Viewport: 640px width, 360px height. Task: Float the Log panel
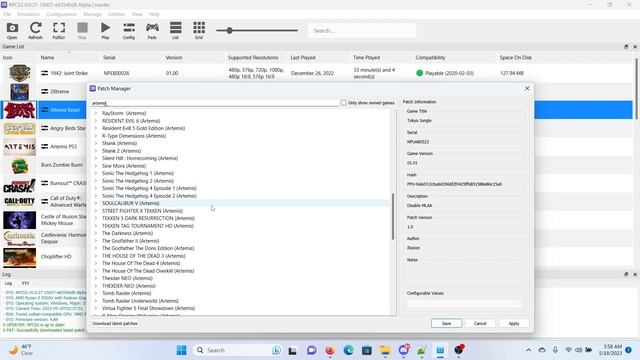pyautogui.click(x=626, y=275)
